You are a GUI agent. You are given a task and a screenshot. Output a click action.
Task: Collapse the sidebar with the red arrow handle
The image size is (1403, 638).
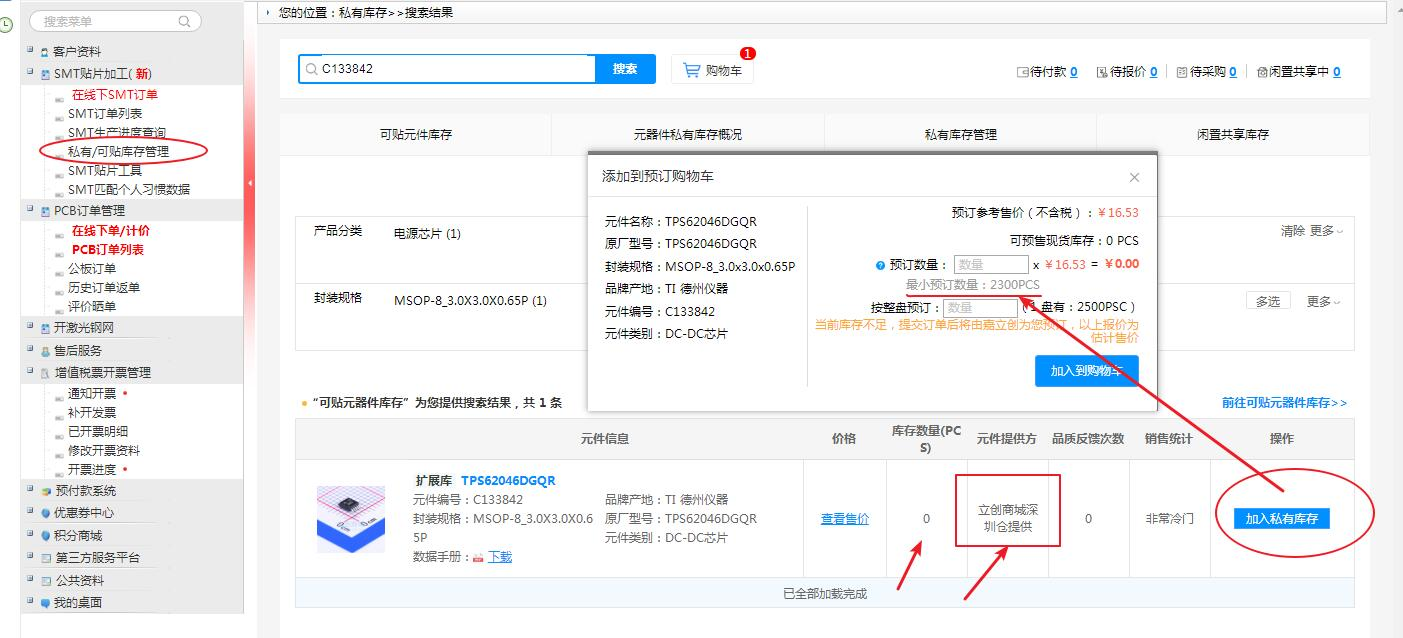point(249,183)
